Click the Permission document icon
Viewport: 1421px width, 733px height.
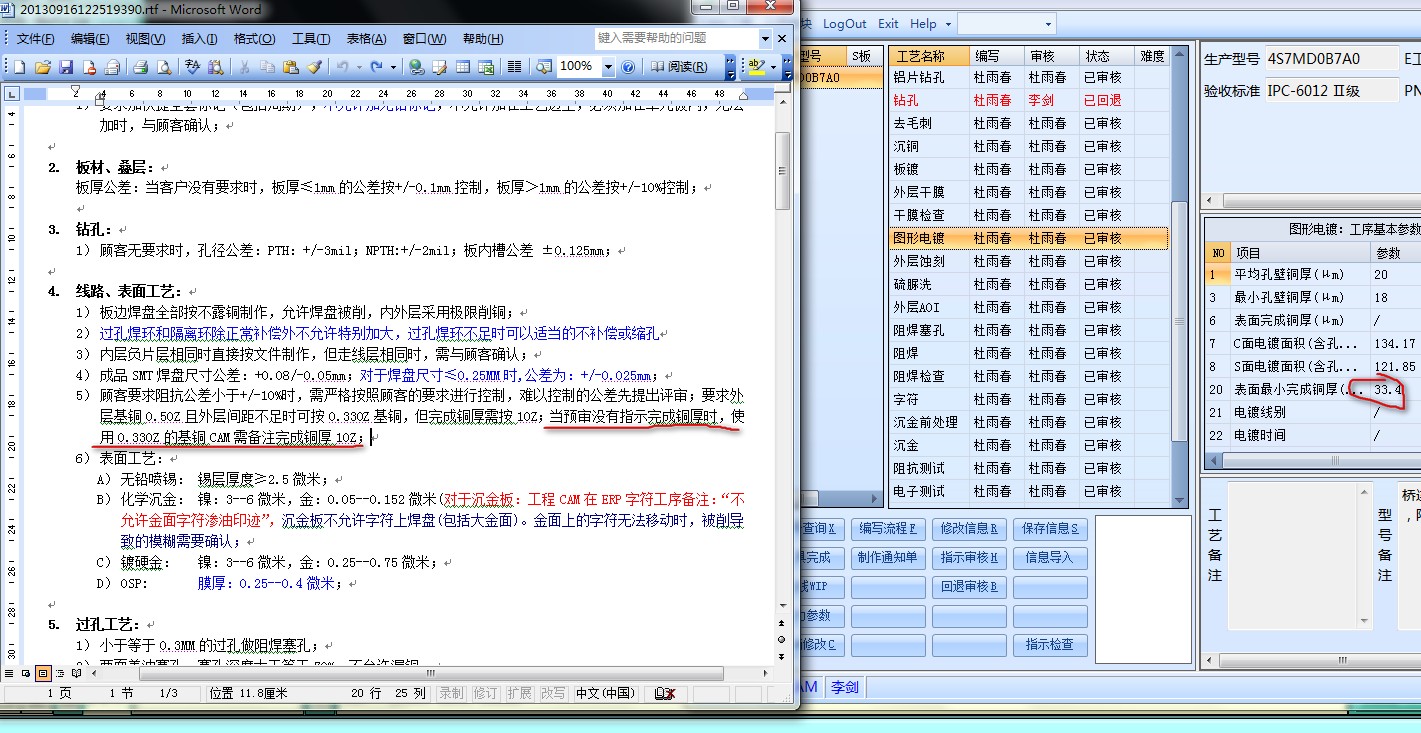coord(89,67)
